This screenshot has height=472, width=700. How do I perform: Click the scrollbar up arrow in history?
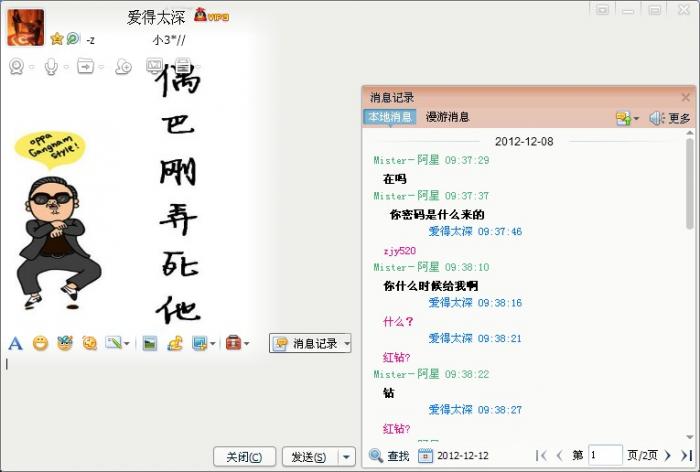click(690, 134)
